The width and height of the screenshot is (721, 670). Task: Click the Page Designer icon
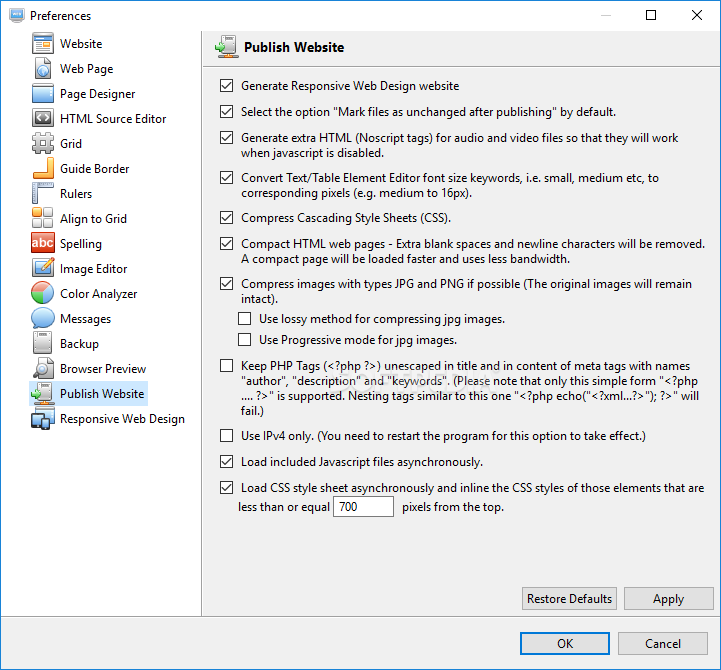coord(43,93)
